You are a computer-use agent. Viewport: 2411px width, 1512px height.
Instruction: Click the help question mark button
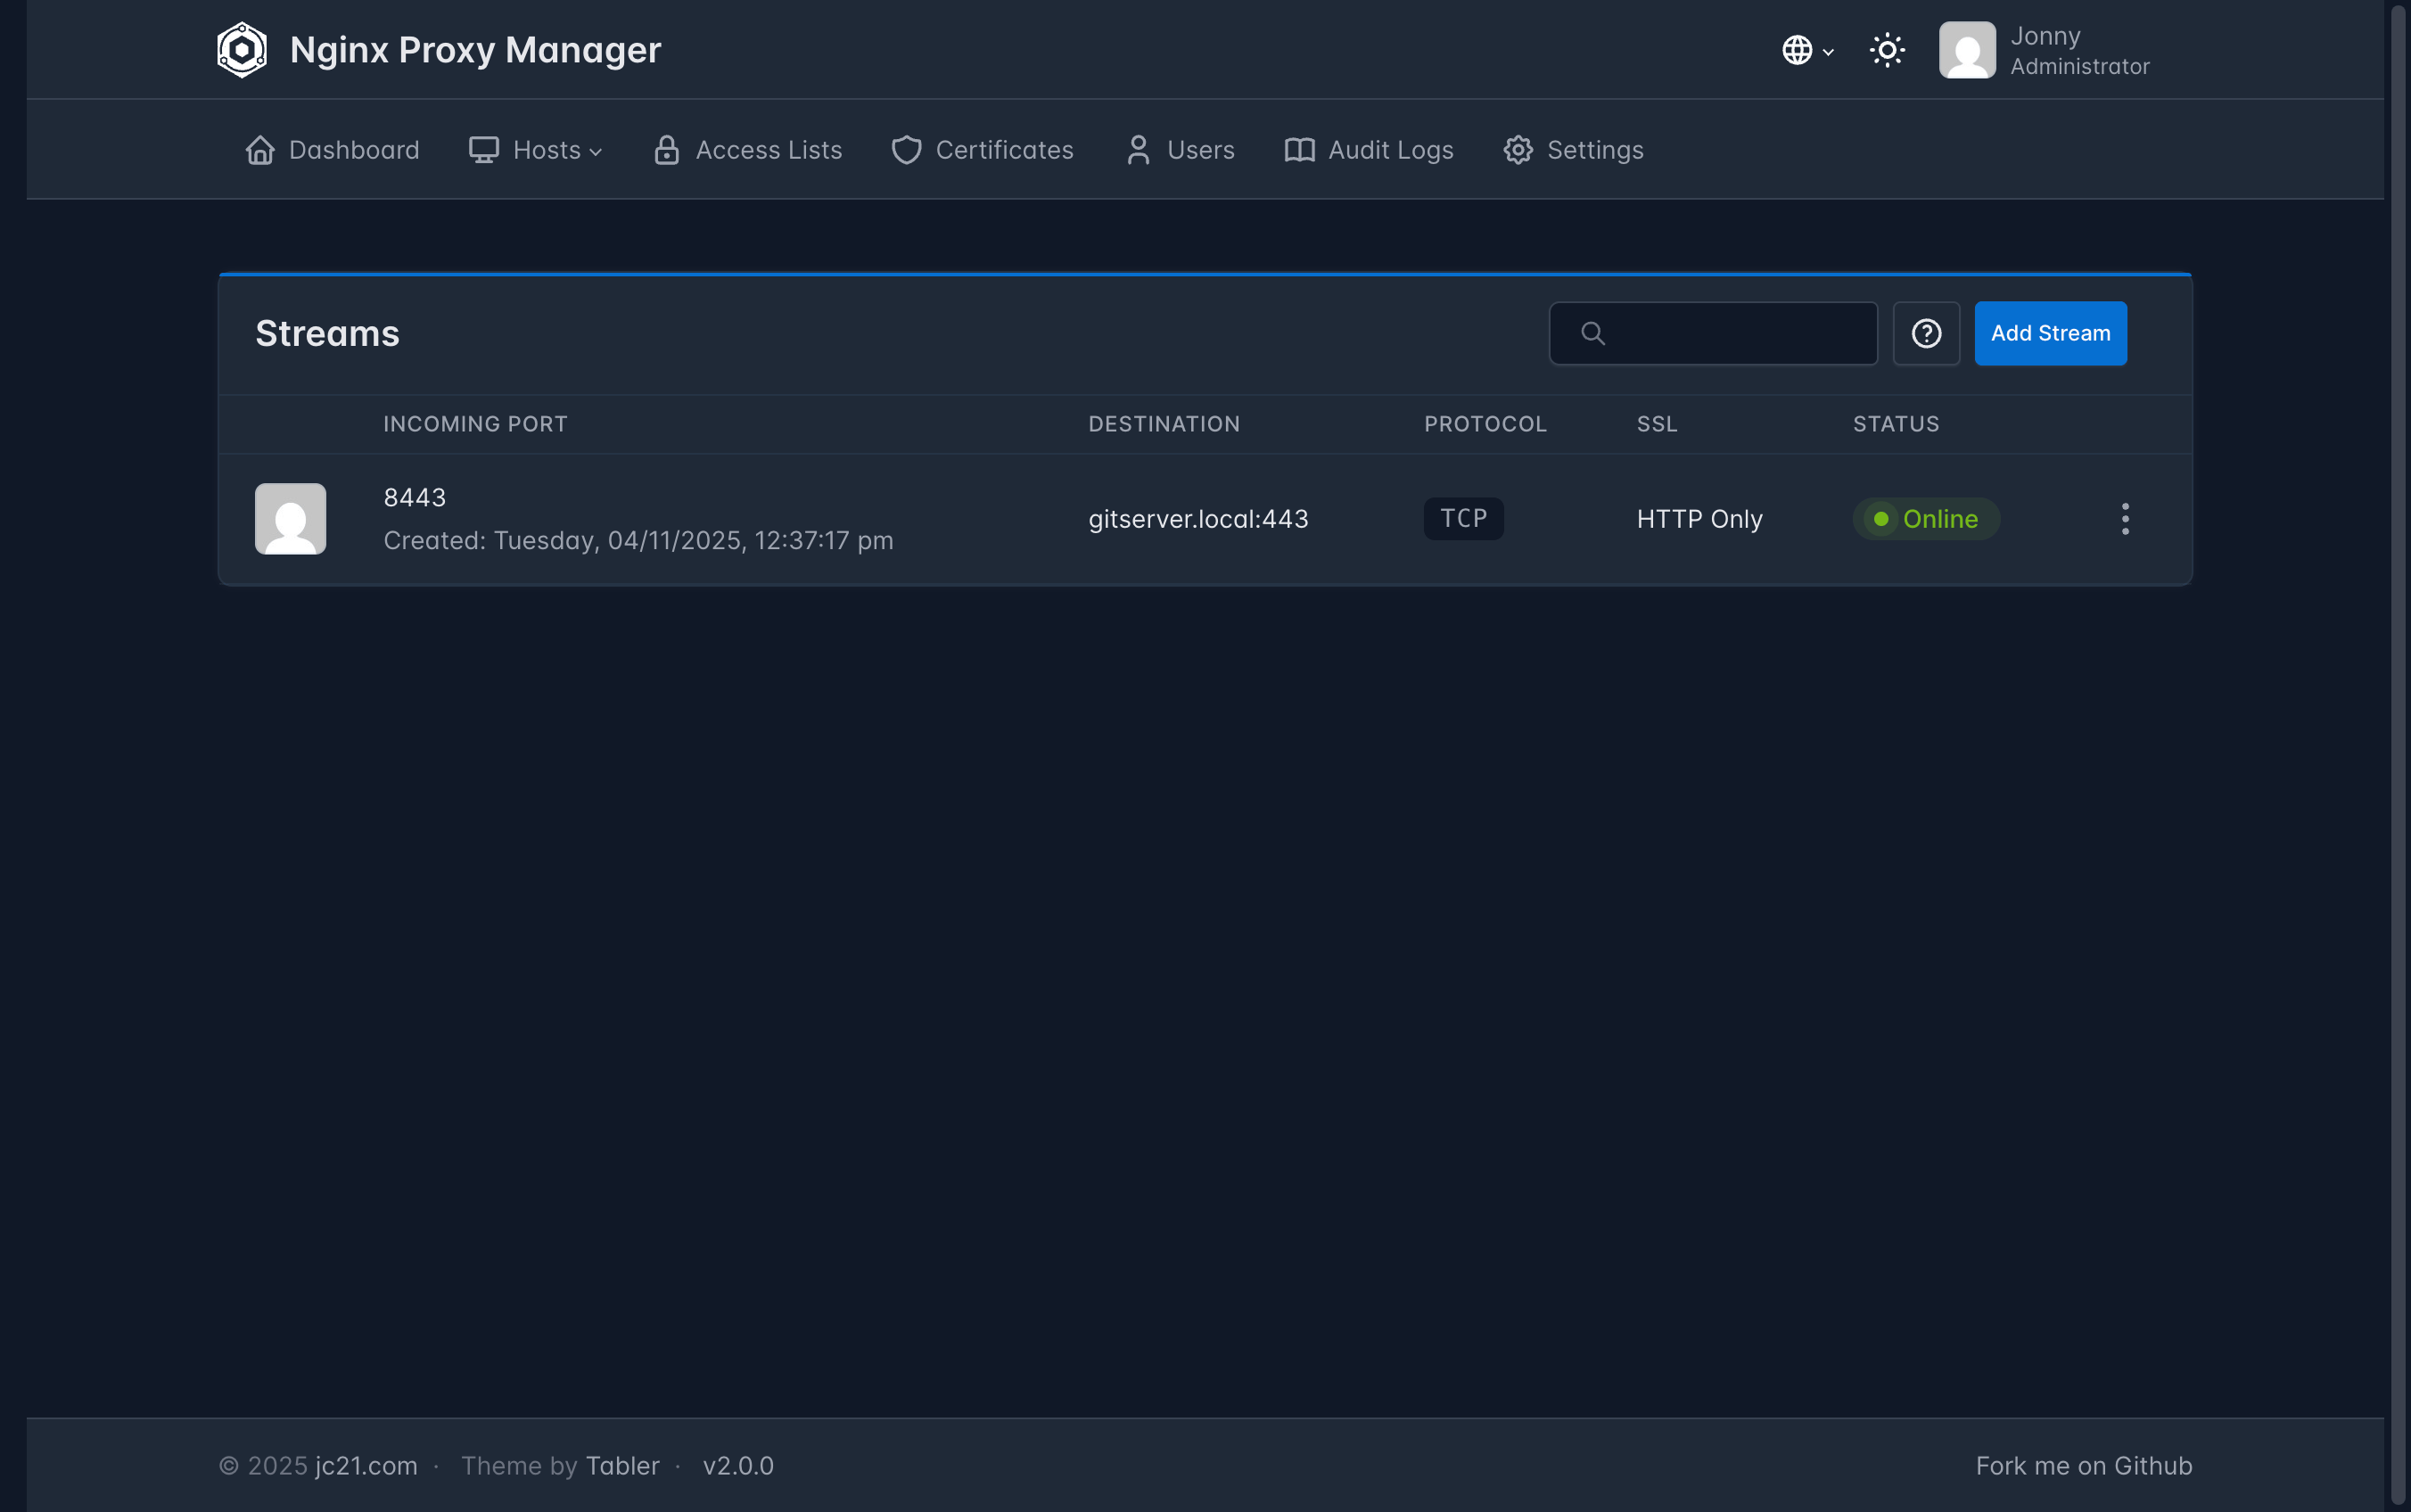pos(1926,334)
